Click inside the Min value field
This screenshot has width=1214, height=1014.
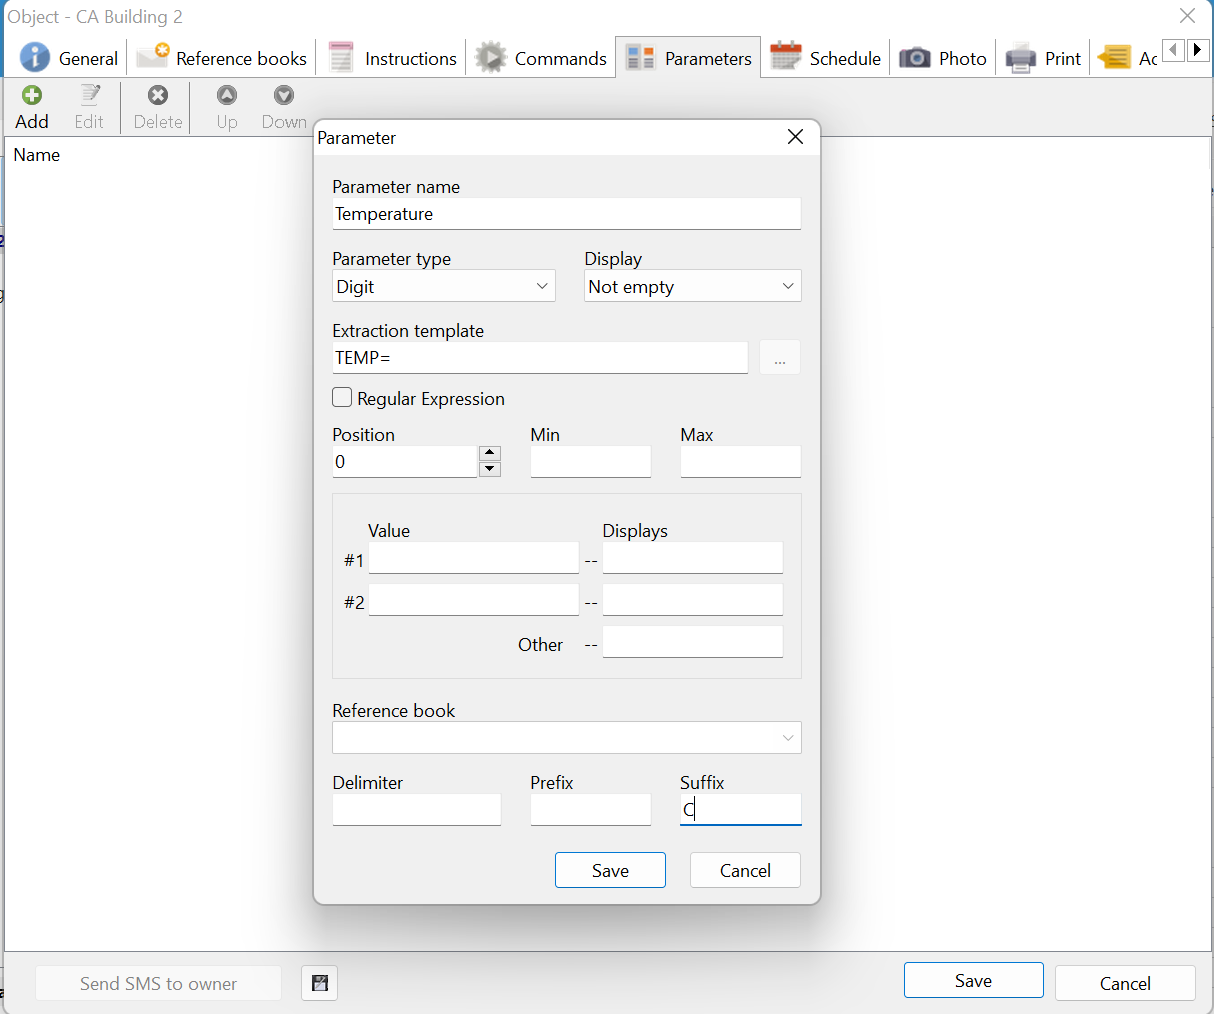pyautogui.click(x=591, y=461)
